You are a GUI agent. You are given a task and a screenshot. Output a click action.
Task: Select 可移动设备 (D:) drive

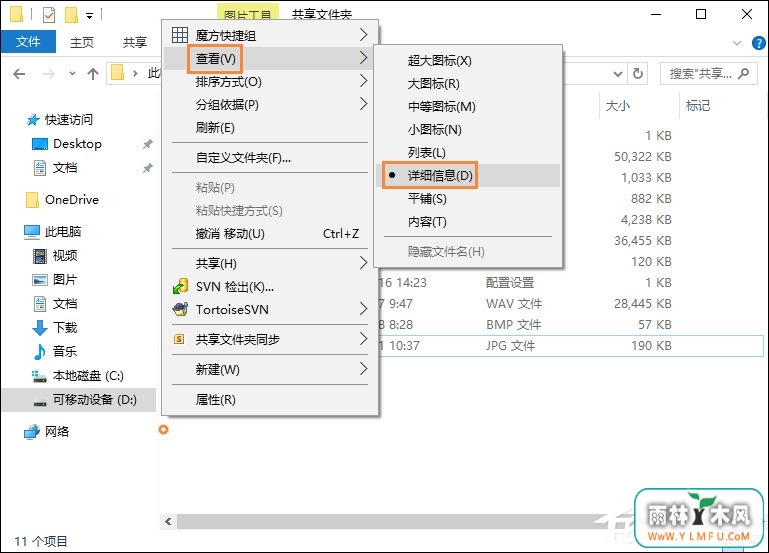pos(78,400)
